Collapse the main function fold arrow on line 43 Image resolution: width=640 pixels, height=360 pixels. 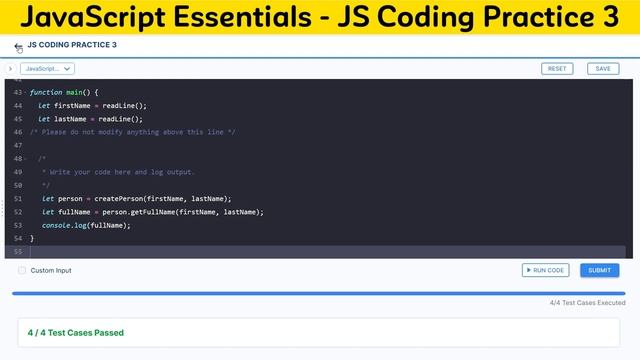pyautogui.click(x=25, y=93)
